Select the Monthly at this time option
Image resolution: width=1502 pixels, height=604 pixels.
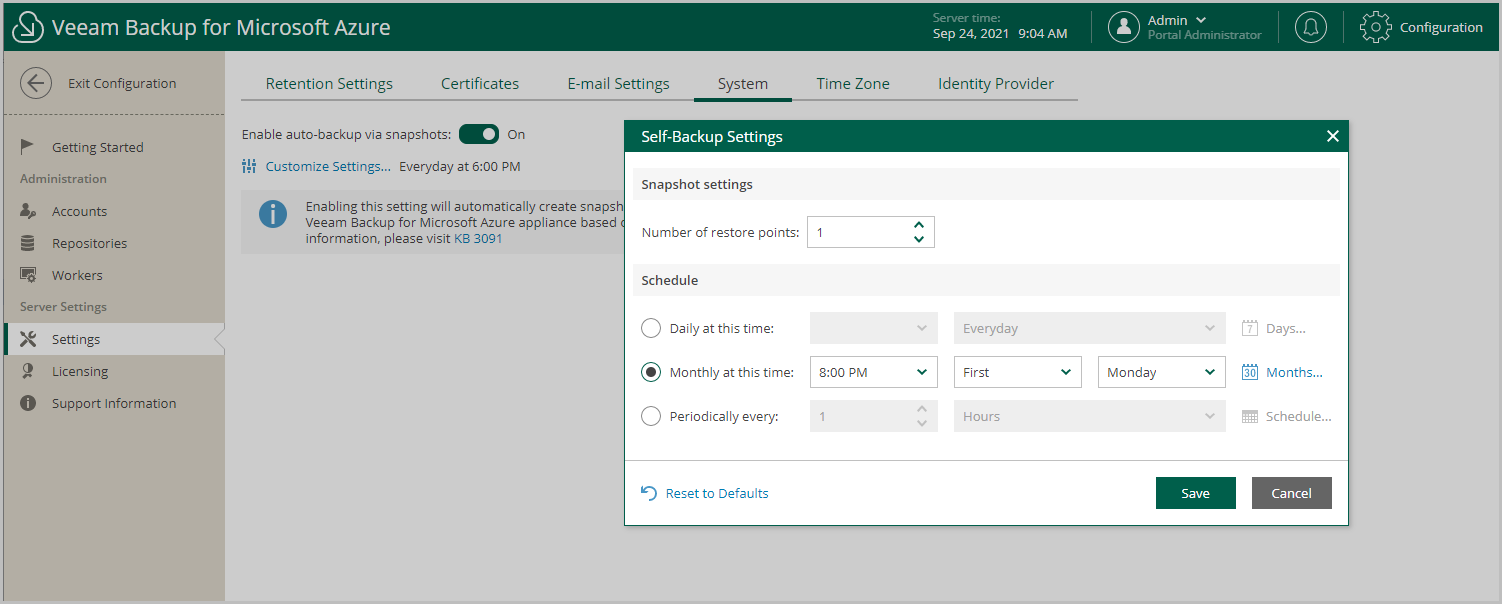651,372
